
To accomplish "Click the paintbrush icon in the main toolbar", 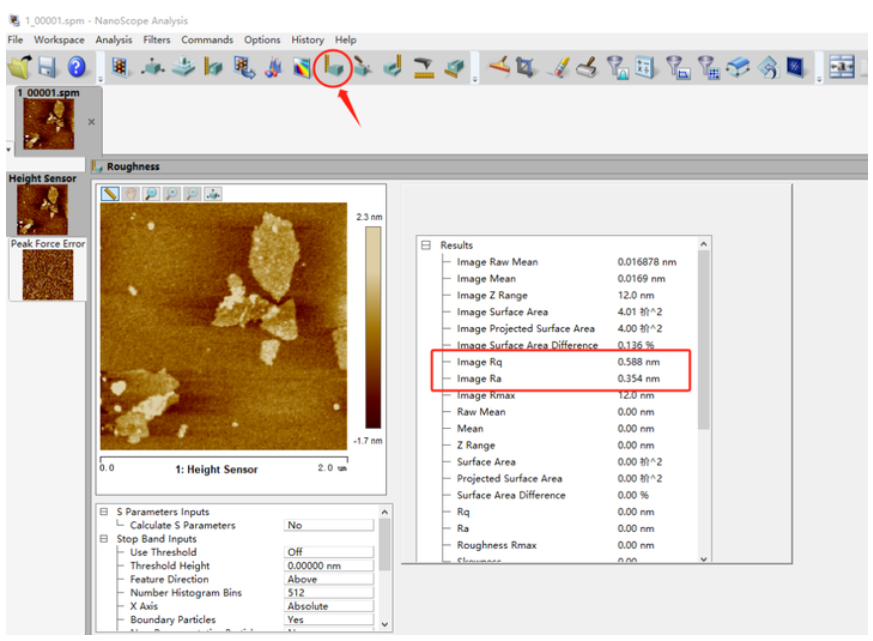I will pos(560,67).
